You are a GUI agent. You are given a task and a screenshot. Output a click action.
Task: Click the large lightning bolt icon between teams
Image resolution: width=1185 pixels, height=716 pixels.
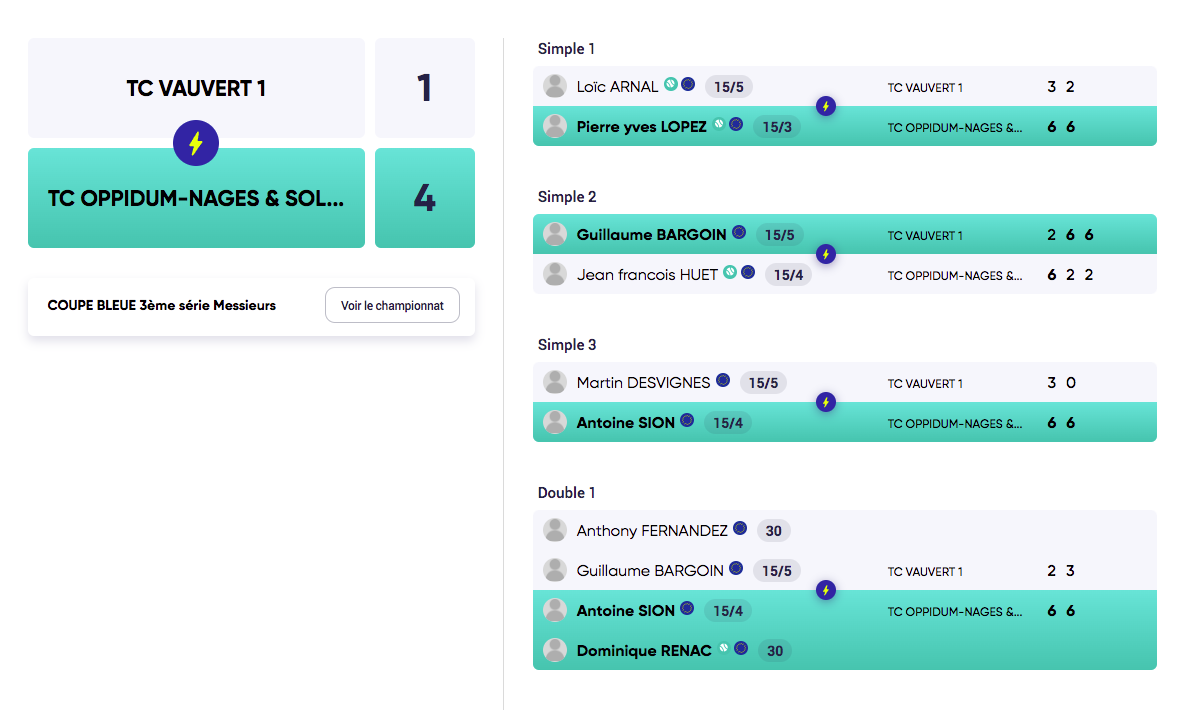point(196,143)
